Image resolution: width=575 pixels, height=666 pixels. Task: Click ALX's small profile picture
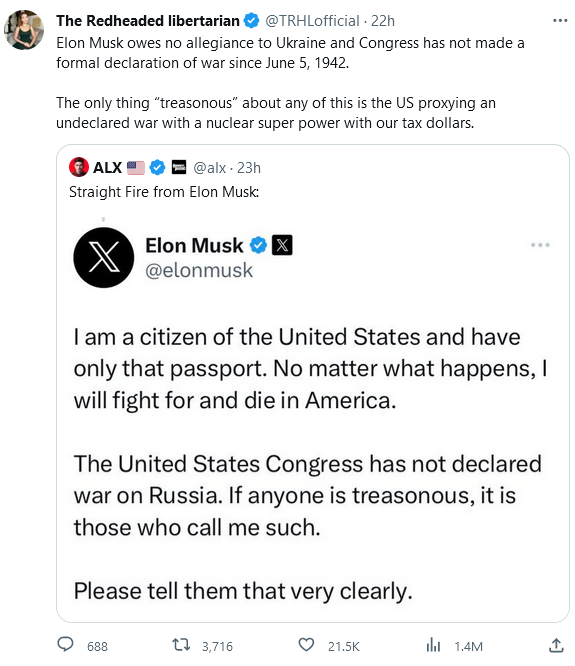pyautogui.click(x=79, y=167)
